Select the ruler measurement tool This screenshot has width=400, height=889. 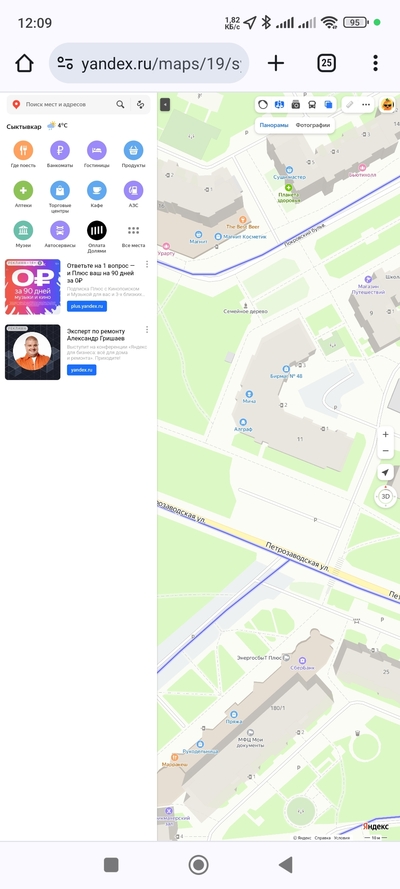coord(350,104)
